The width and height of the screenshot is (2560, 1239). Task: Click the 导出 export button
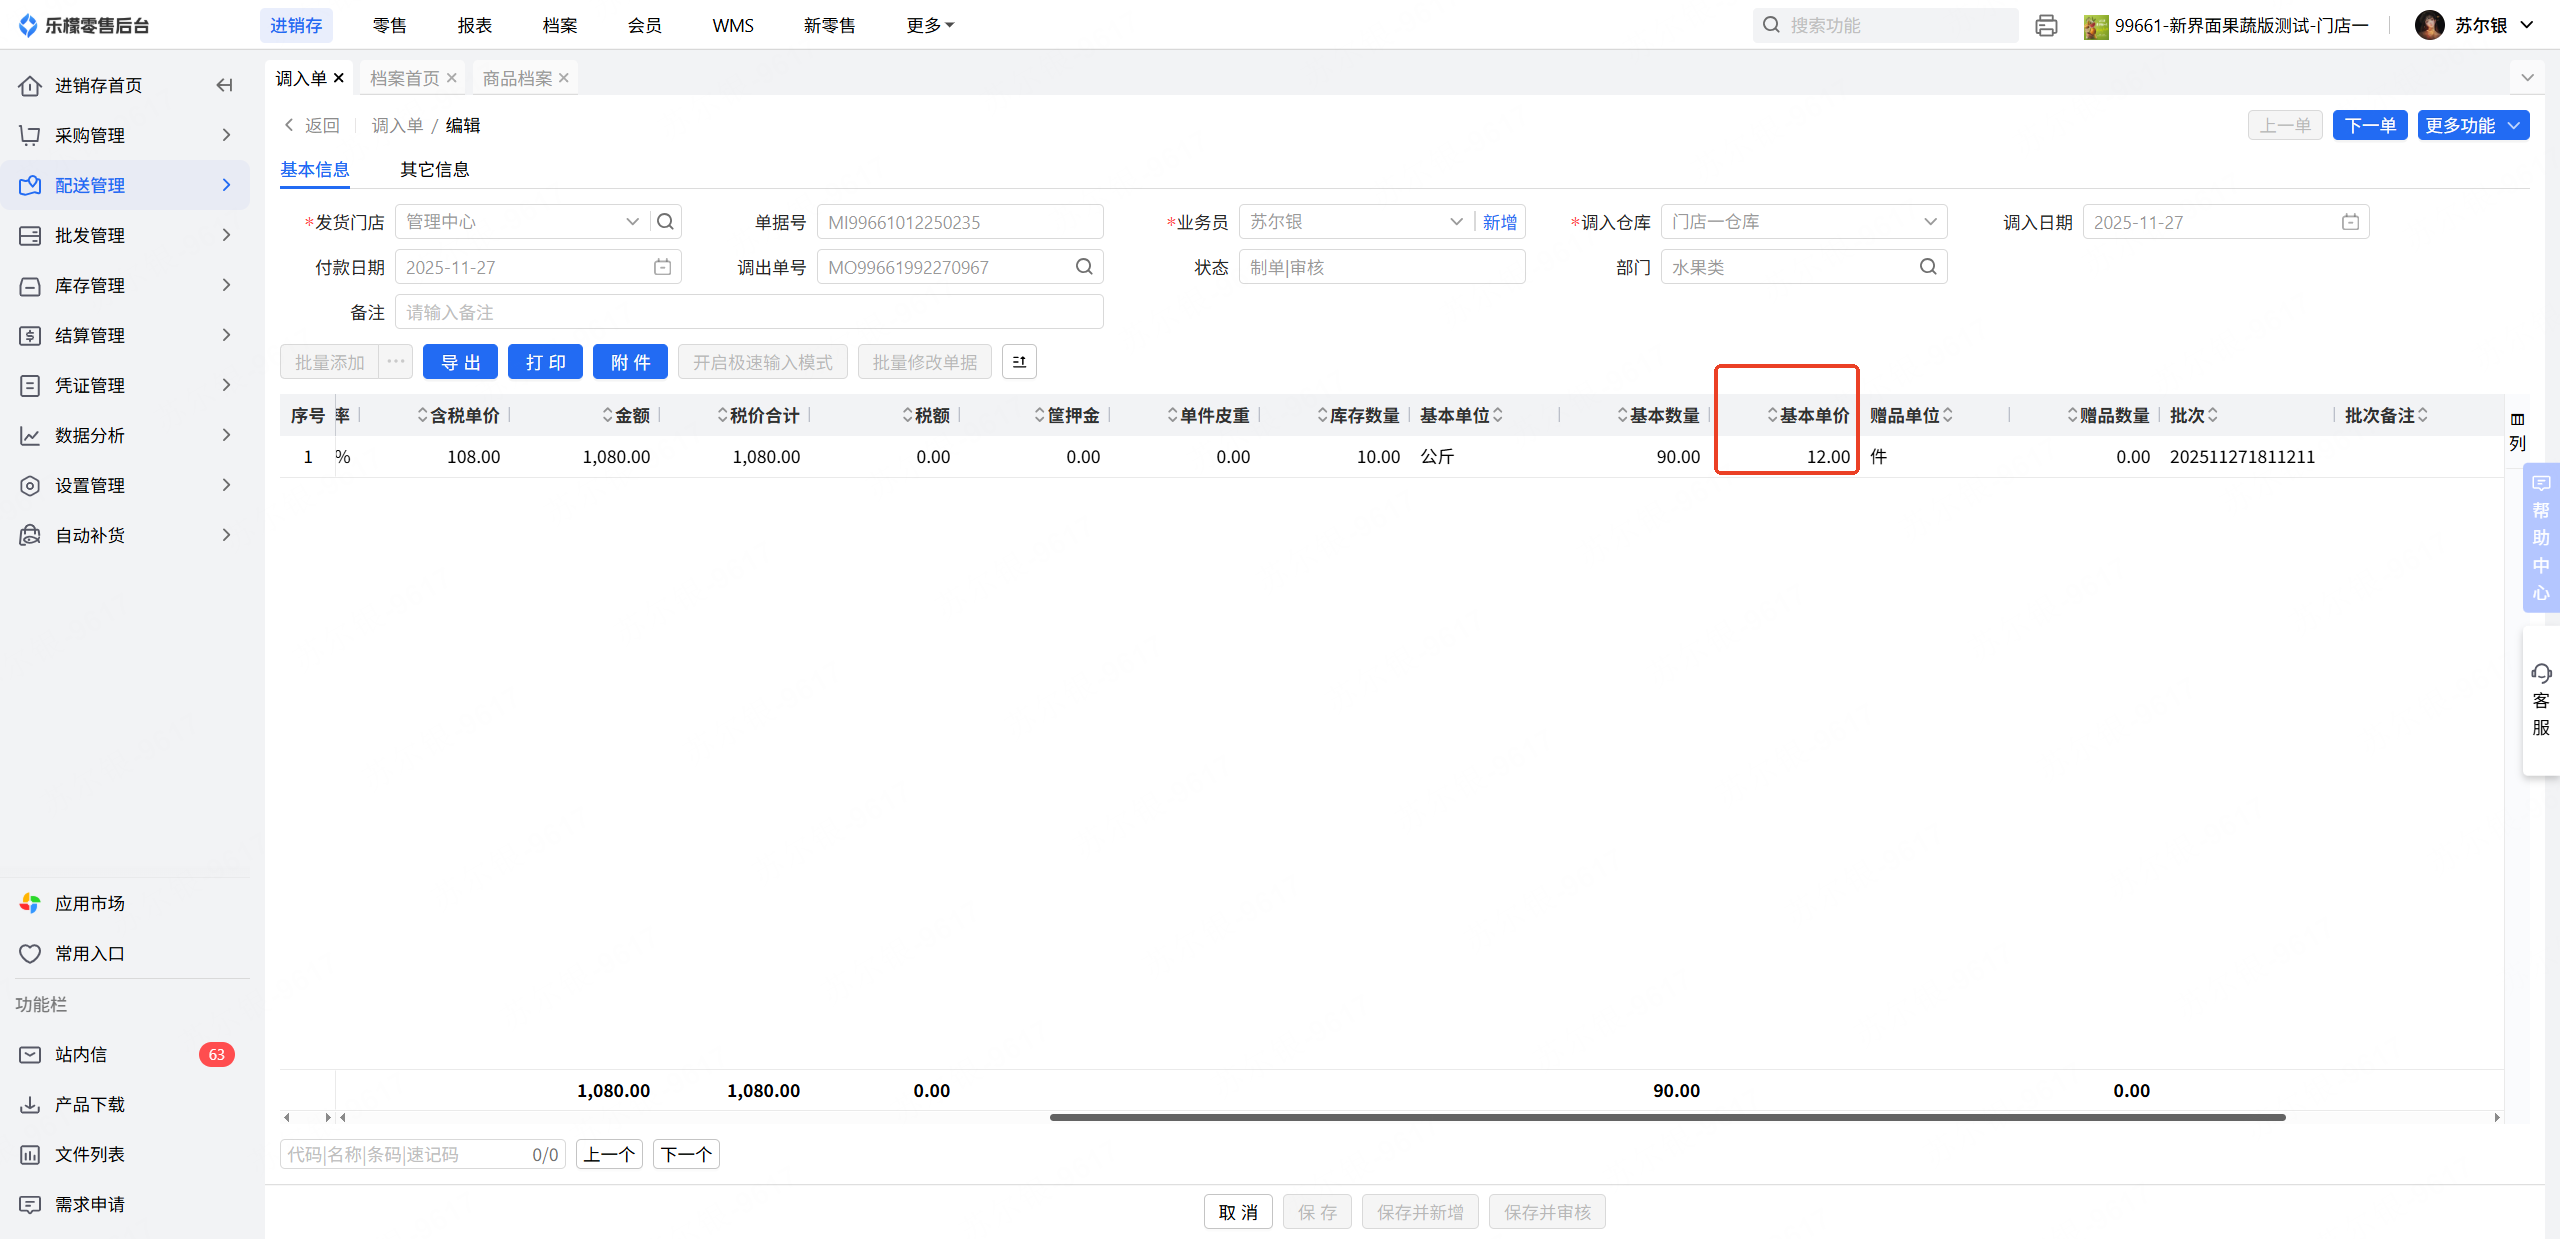pos(460,362)
